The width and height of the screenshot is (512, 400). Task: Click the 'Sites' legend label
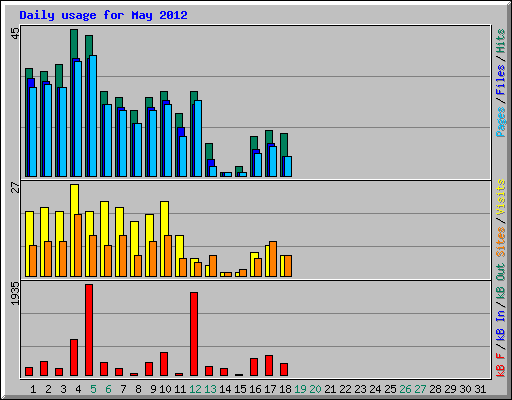pos(501,242)
